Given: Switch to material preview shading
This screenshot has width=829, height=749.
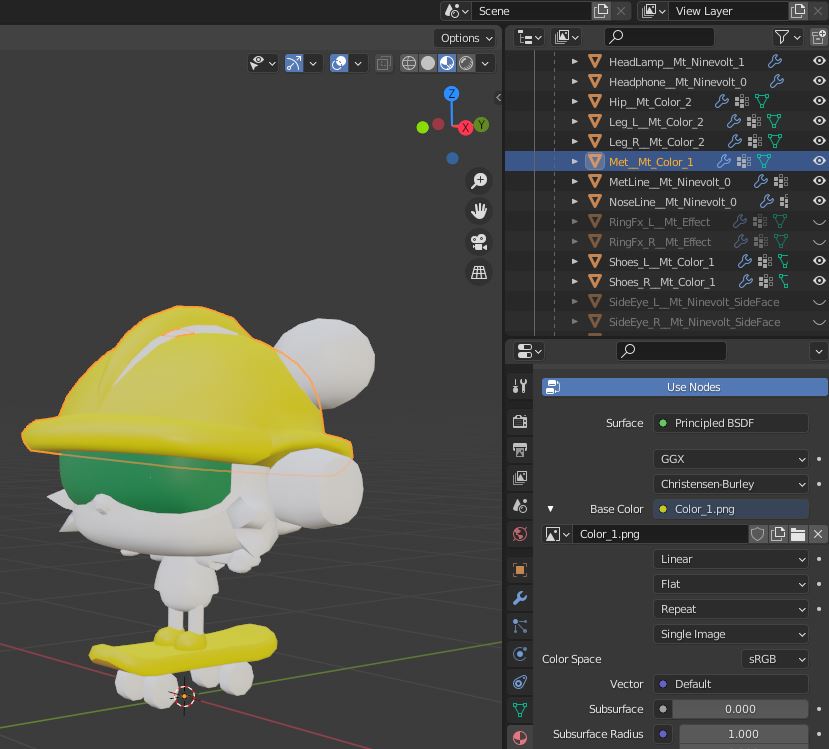Looking at the screenshot, I should click(x=447, y=63).
